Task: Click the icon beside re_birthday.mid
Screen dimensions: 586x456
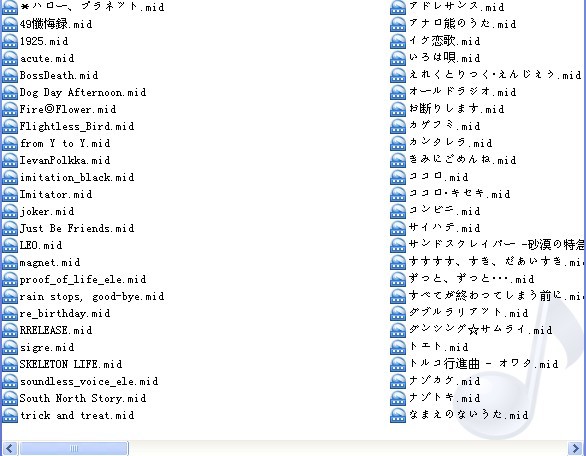Action: [10, 313]
